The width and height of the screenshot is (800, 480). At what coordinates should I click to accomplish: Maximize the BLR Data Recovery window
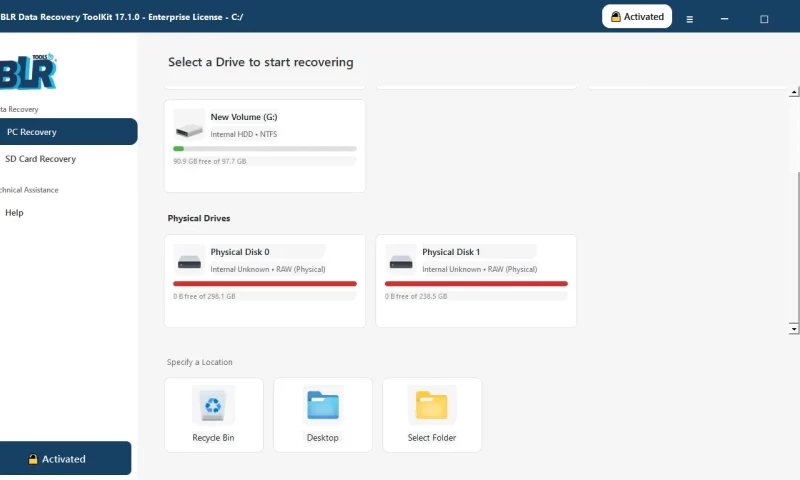click(x=764, y=19)
